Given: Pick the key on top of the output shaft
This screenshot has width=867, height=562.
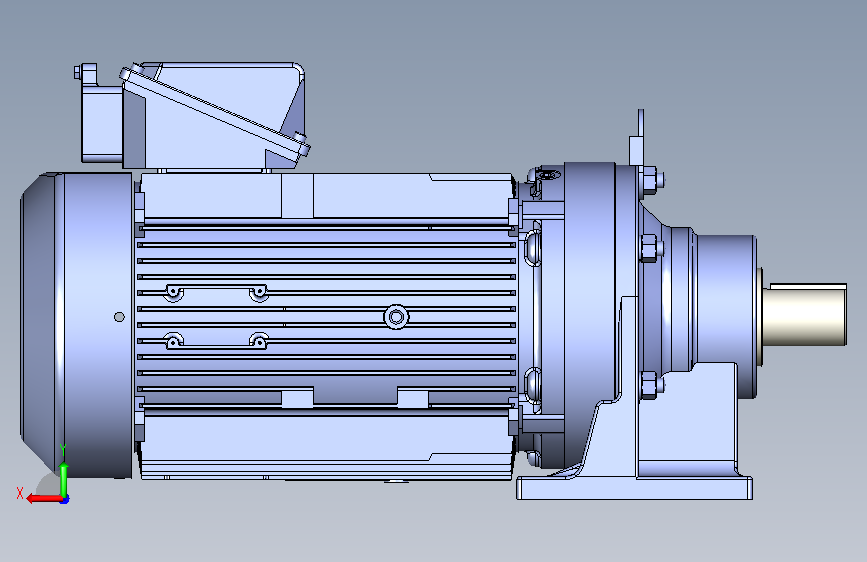Looking at the screenshot, I should 808,287.
